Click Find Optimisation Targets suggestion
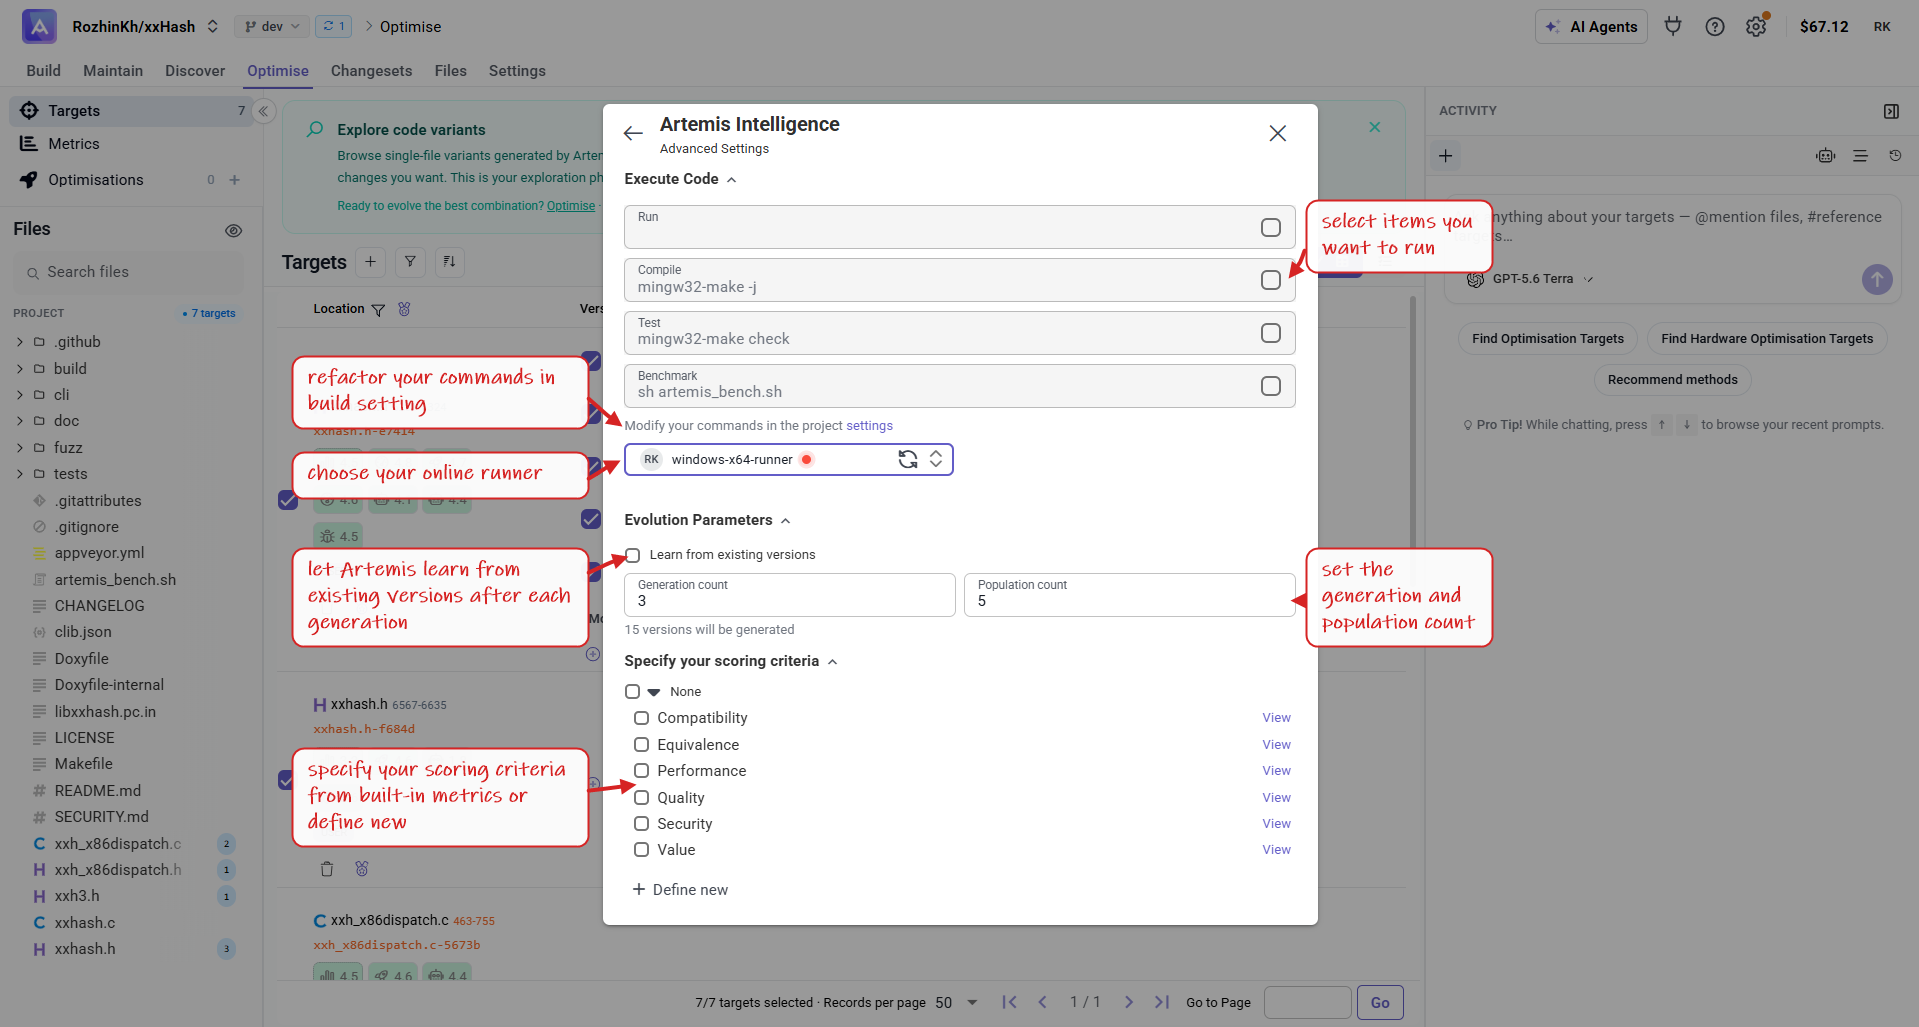The width and height of the screenshot is (1919, 1027). click(x=1547, y=339)
